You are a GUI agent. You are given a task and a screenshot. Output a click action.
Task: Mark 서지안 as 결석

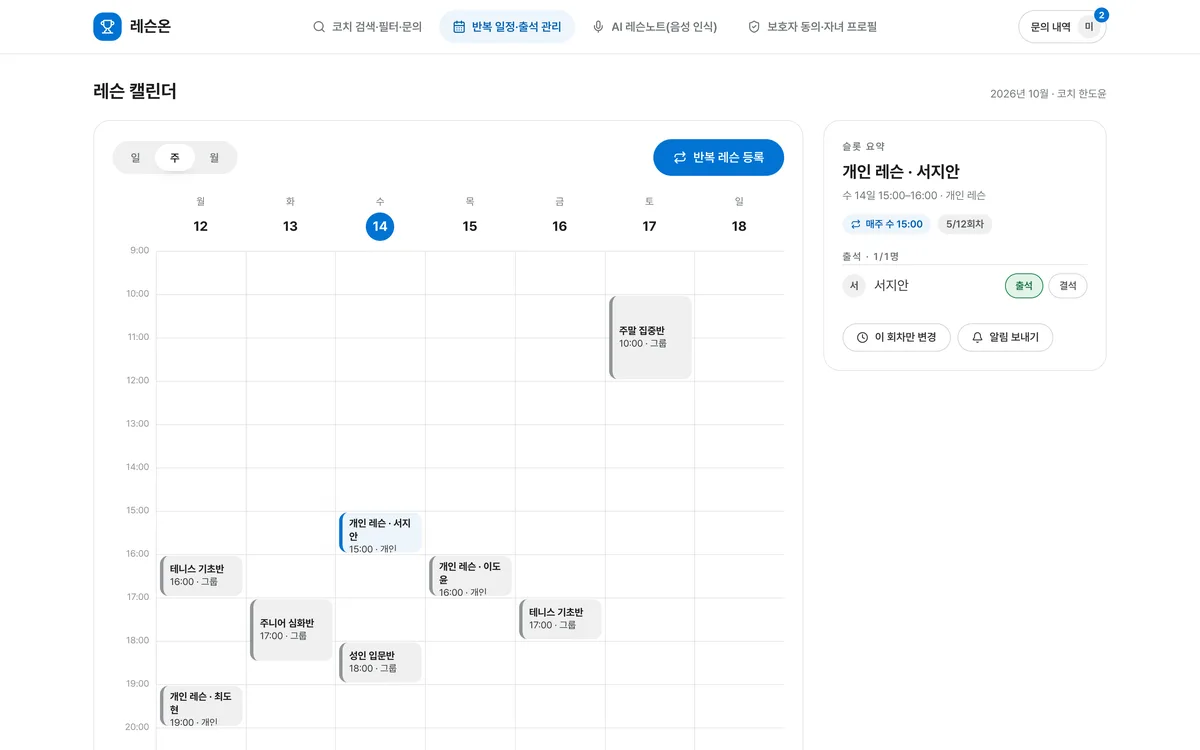pos(1068,286)
